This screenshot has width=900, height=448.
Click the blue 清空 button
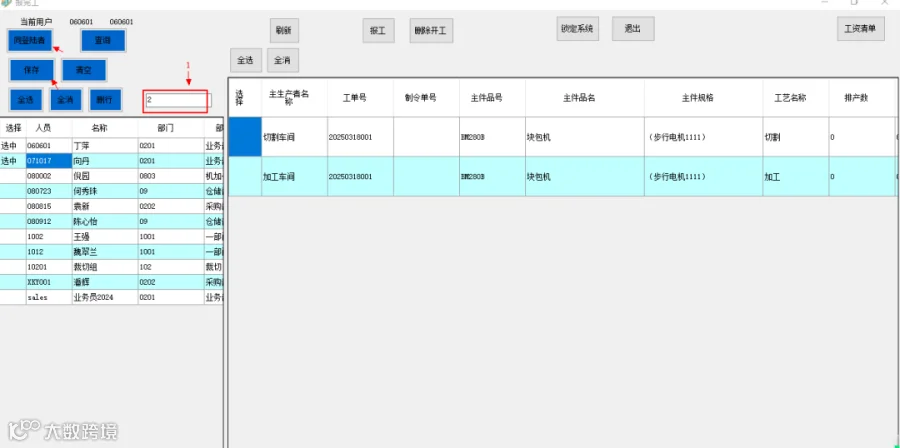click(x=84, y=70)
